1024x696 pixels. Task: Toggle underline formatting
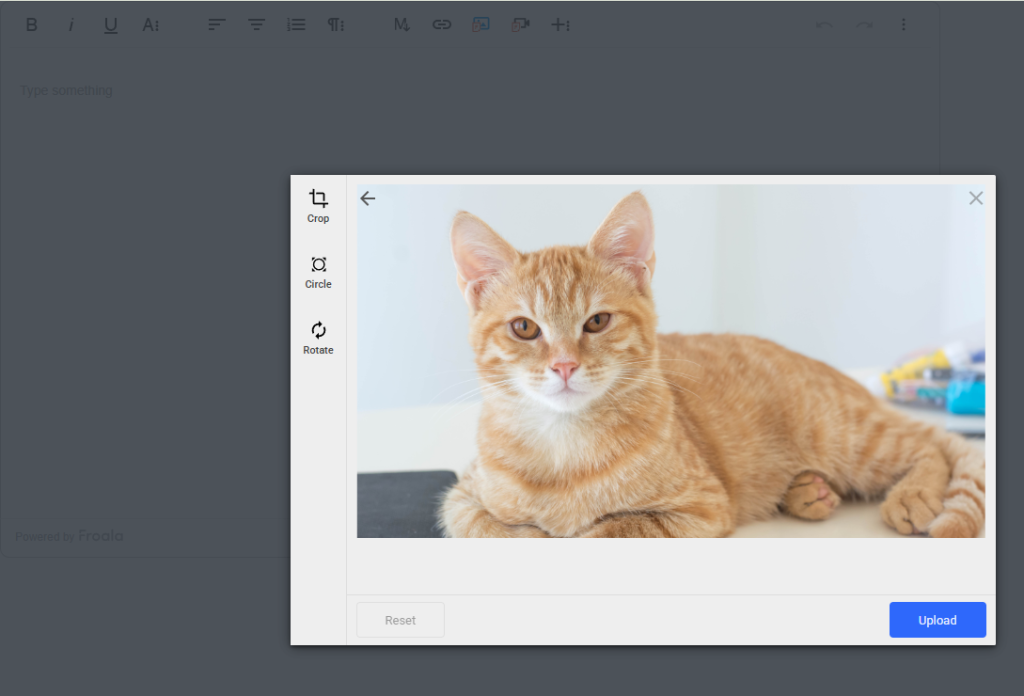pos(110,24)
